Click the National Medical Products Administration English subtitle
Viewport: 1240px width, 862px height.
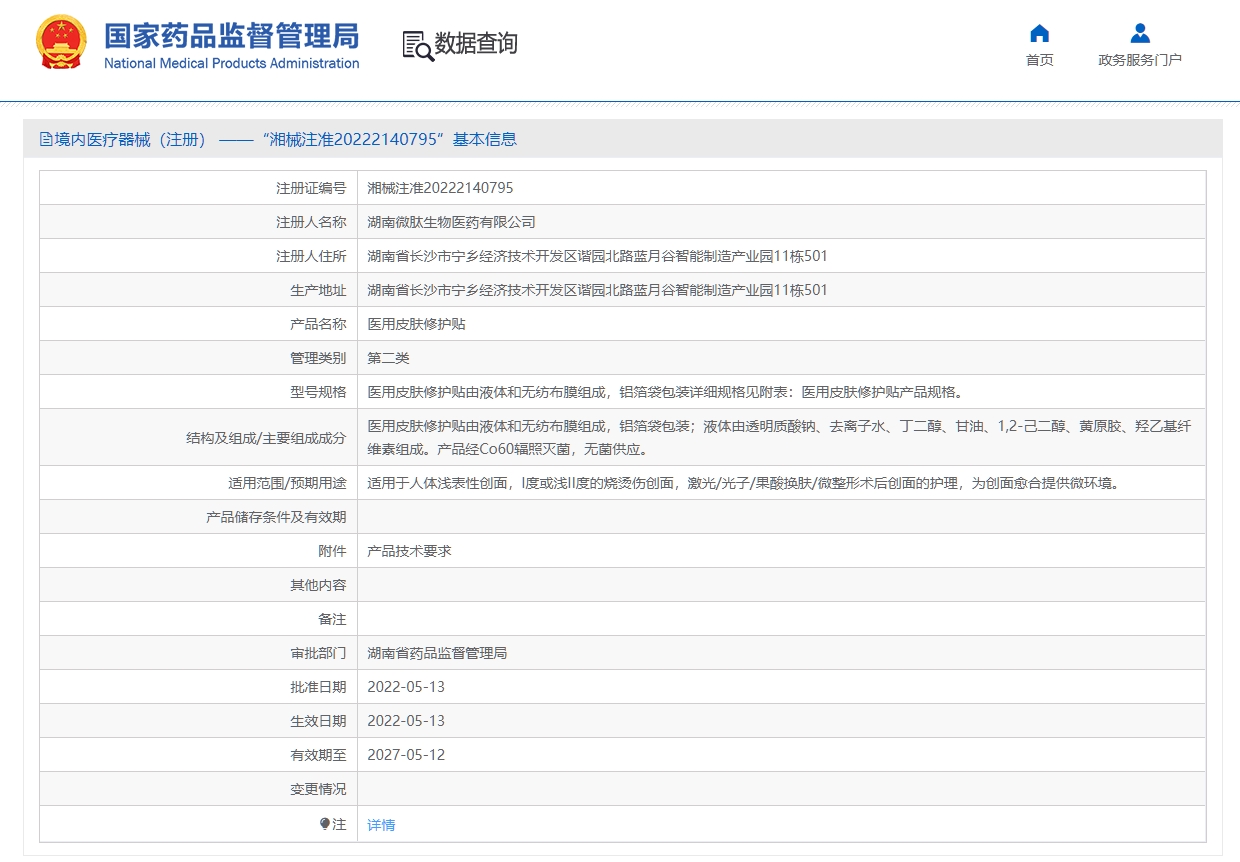tap(231, 64)
